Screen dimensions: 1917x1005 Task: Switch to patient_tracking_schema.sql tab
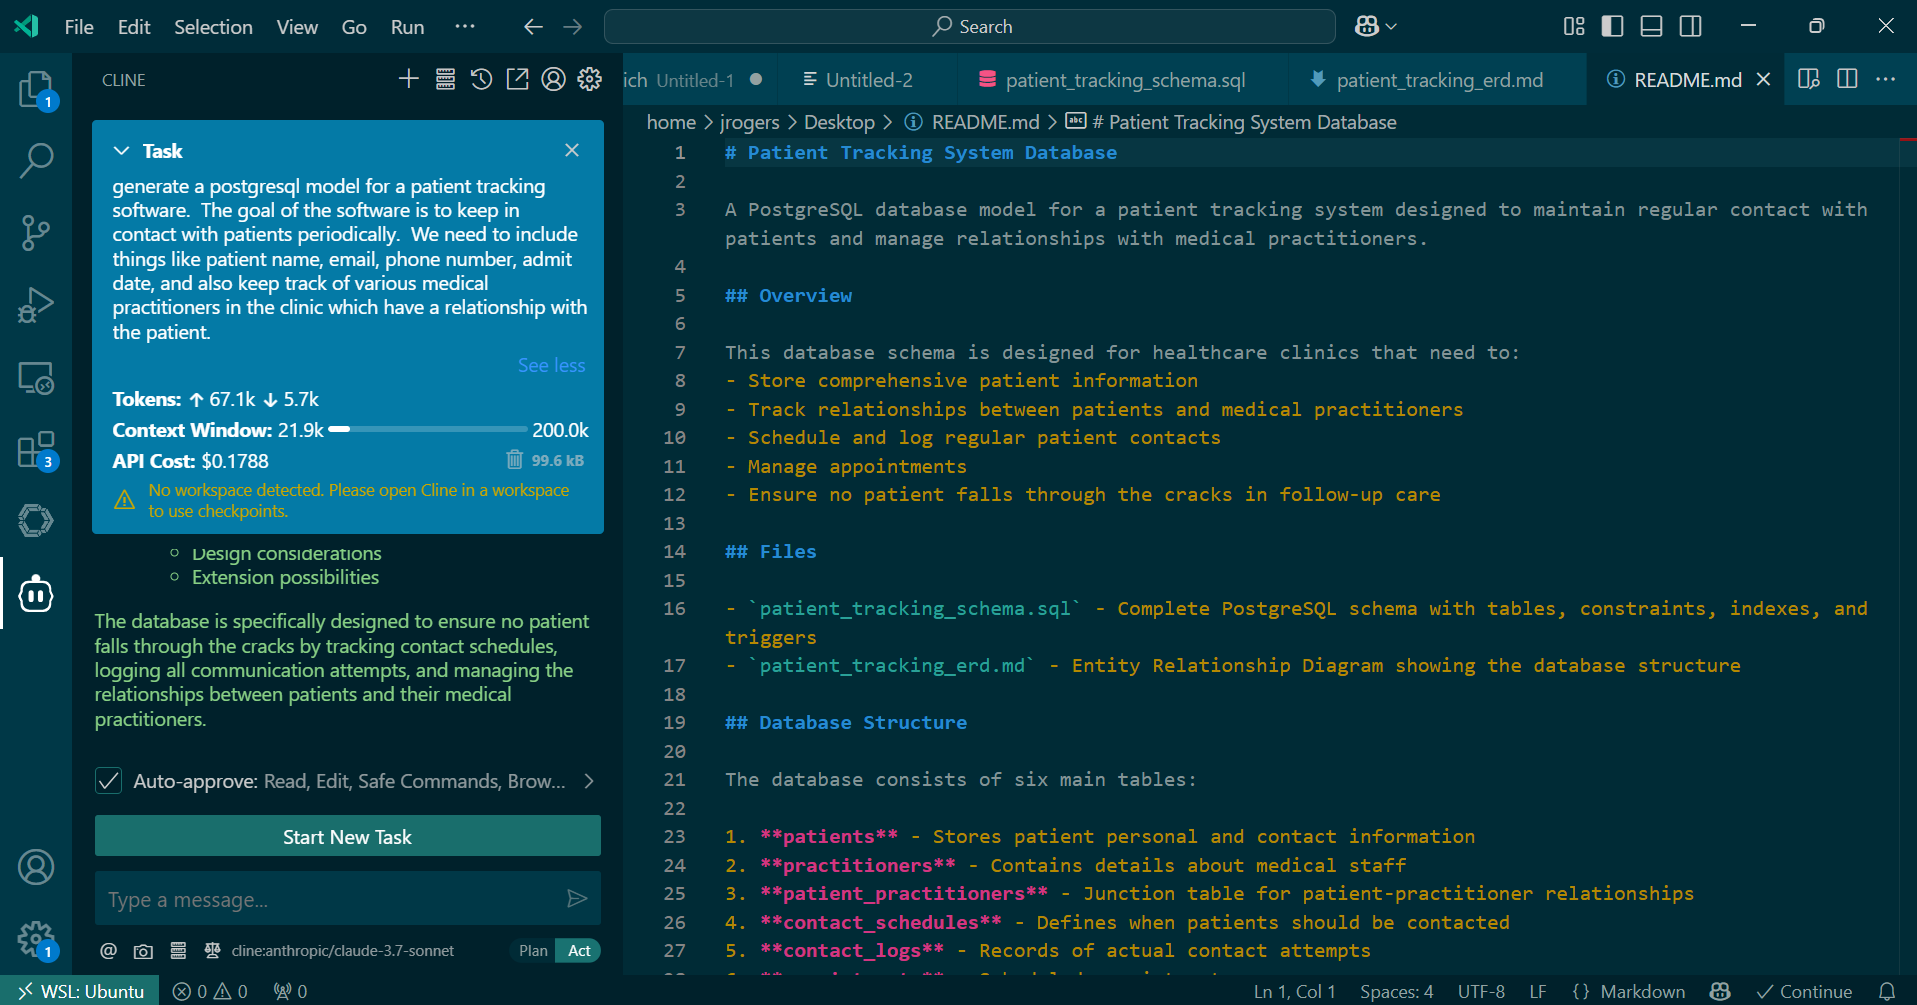(x=1124, y=80)
